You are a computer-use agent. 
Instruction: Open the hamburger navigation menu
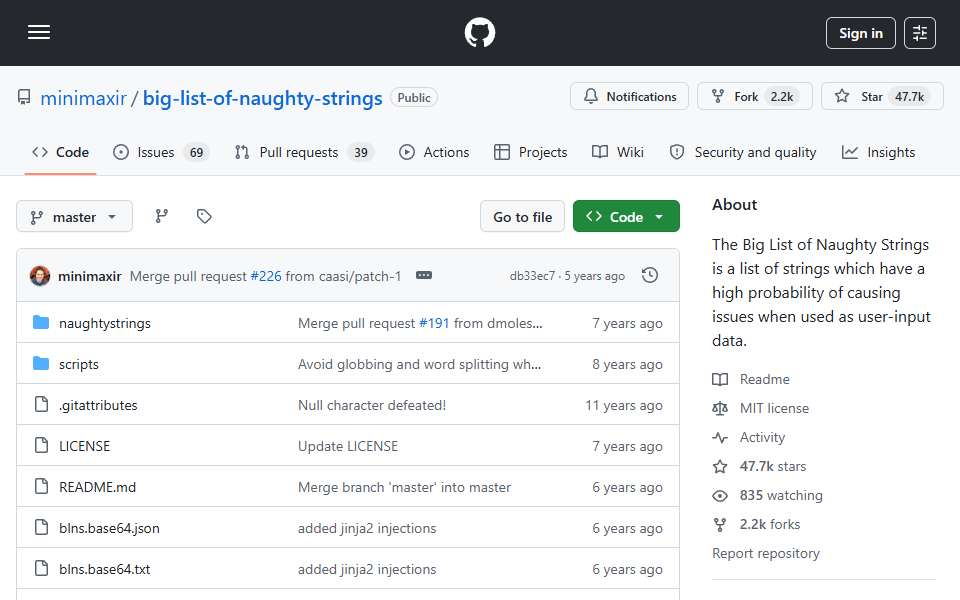[x=39, y=32]
